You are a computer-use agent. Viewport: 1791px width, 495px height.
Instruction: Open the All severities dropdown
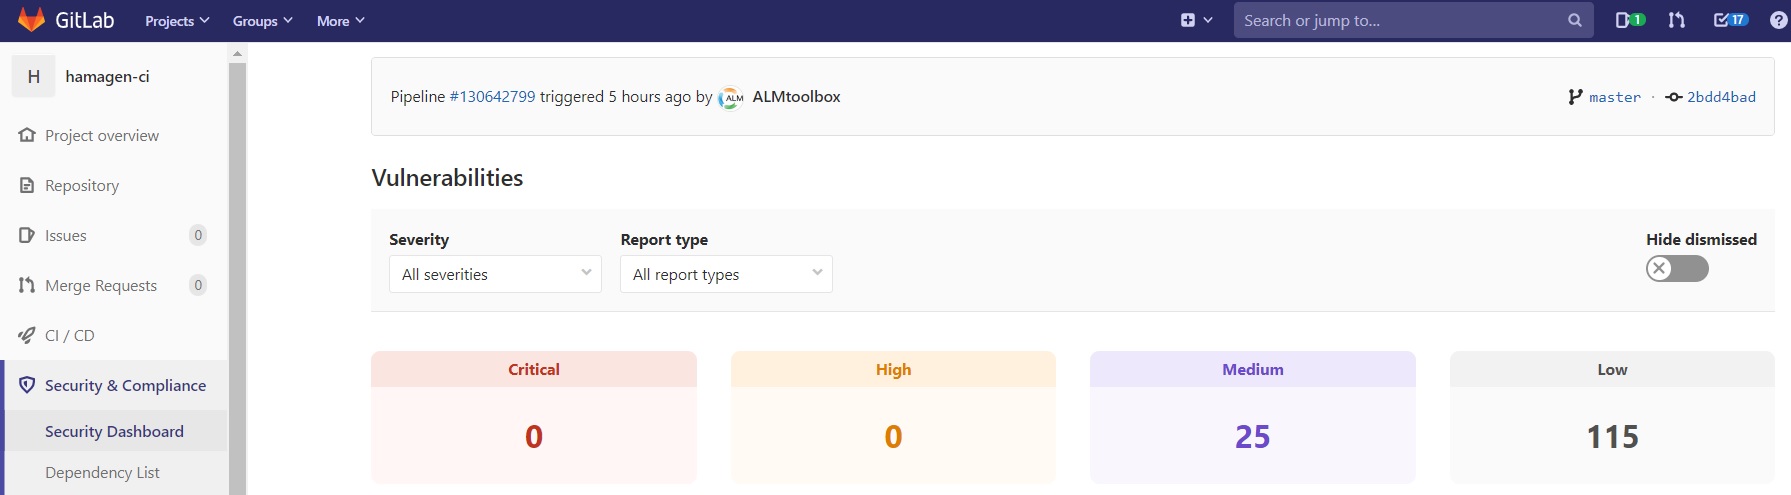pos(495,274)
